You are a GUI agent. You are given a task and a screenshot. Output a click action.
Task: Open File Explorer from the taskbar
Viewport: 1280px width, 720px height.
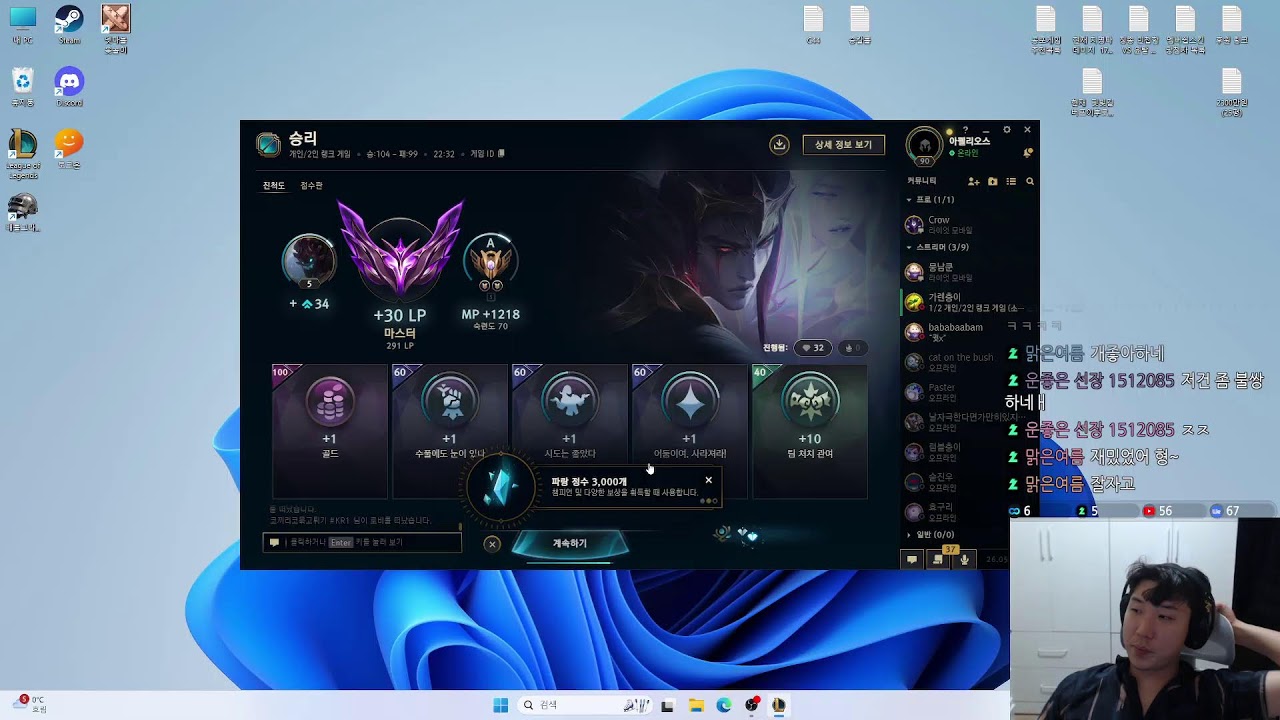pyautogui.click(x=696, y=705)
